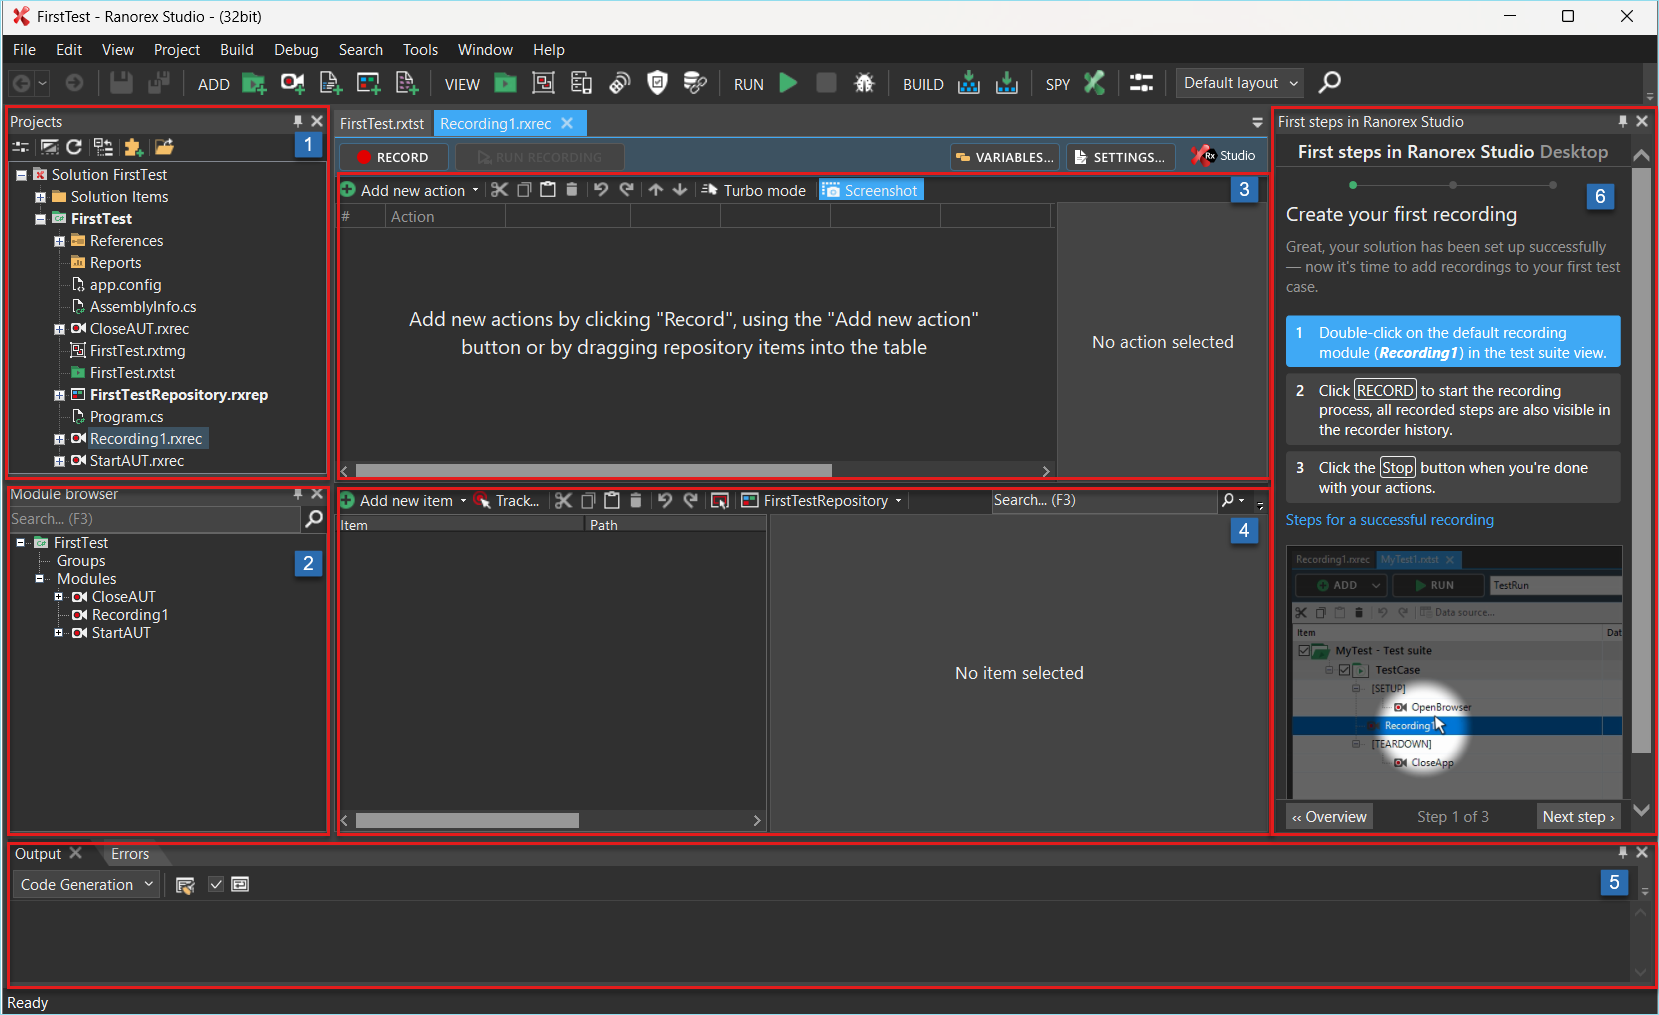Open the Debug menu
This screenshot has width=1659, height=1015.
pos(296,50)
